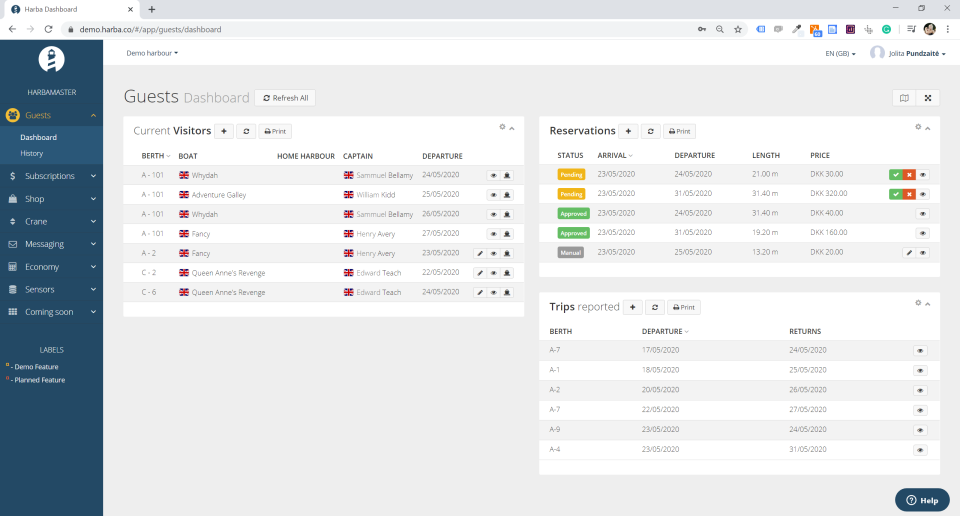Approve the DKK 320.00 pending reservation
The image size is (960, 516).
click(x=896, y=194)
